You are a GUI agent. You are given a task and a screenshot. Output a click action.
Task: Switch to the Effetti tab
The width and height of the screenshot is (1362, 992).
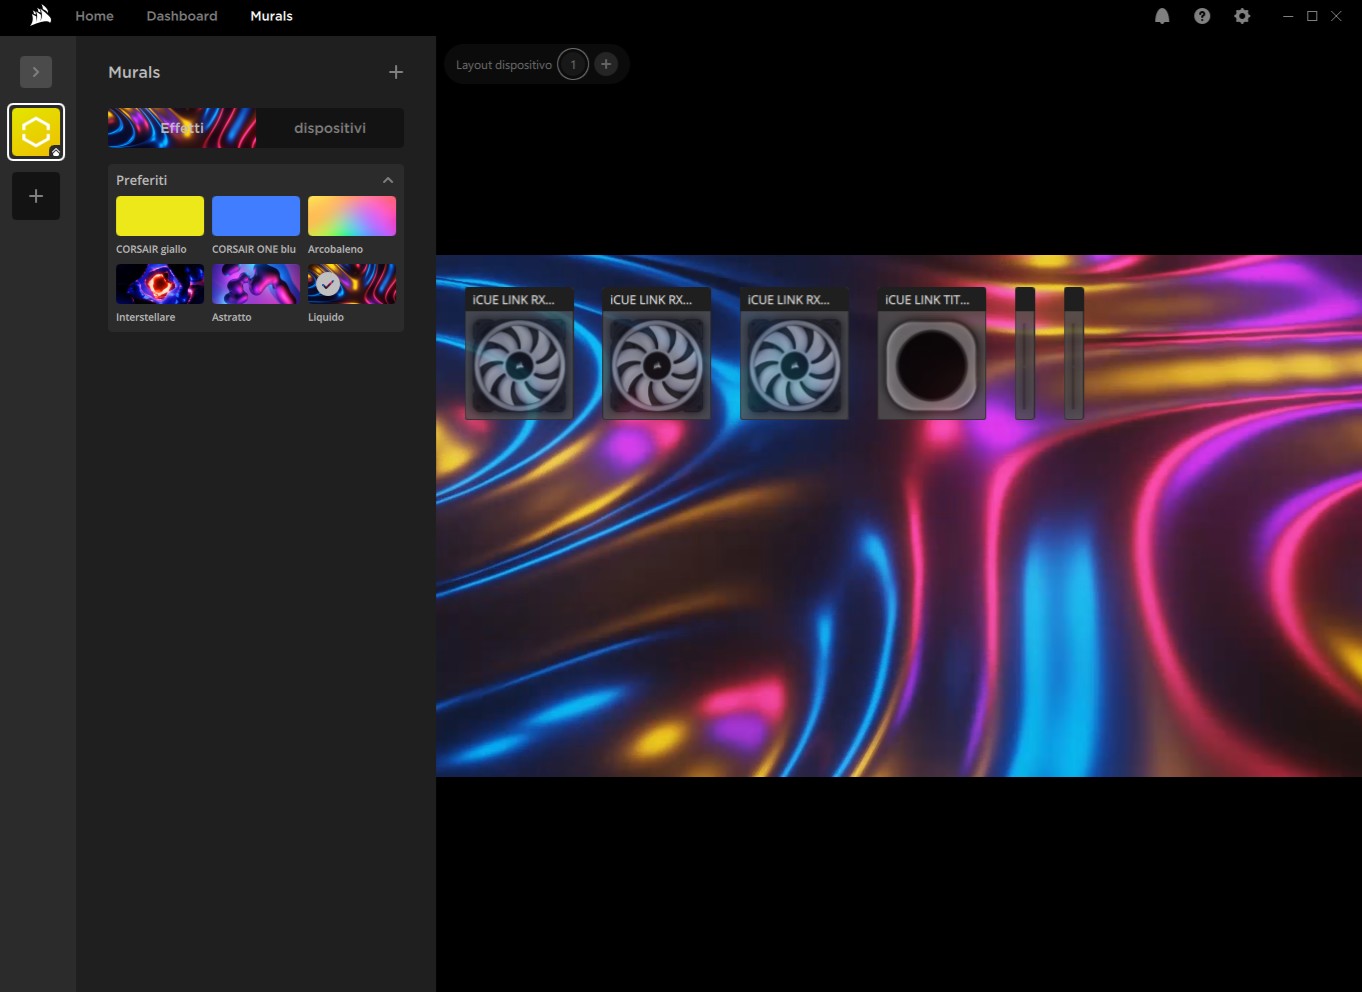[x=182, y=128]
